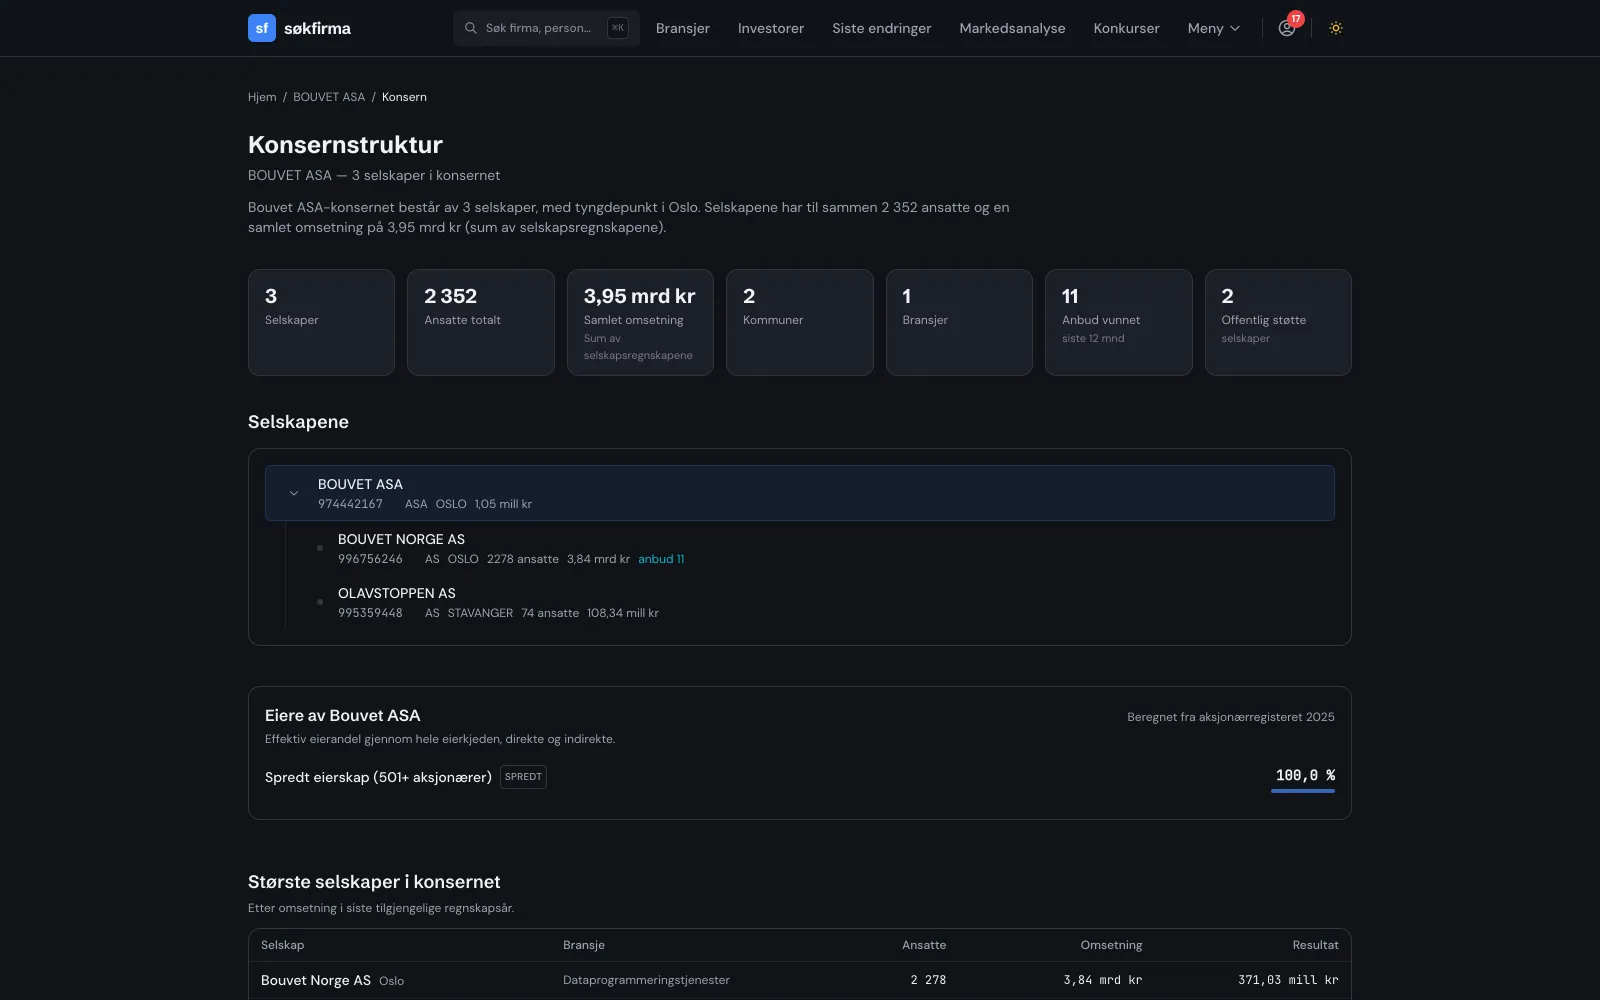Open the anbud 11 link

pyautogui.click(x=661, y=559)
